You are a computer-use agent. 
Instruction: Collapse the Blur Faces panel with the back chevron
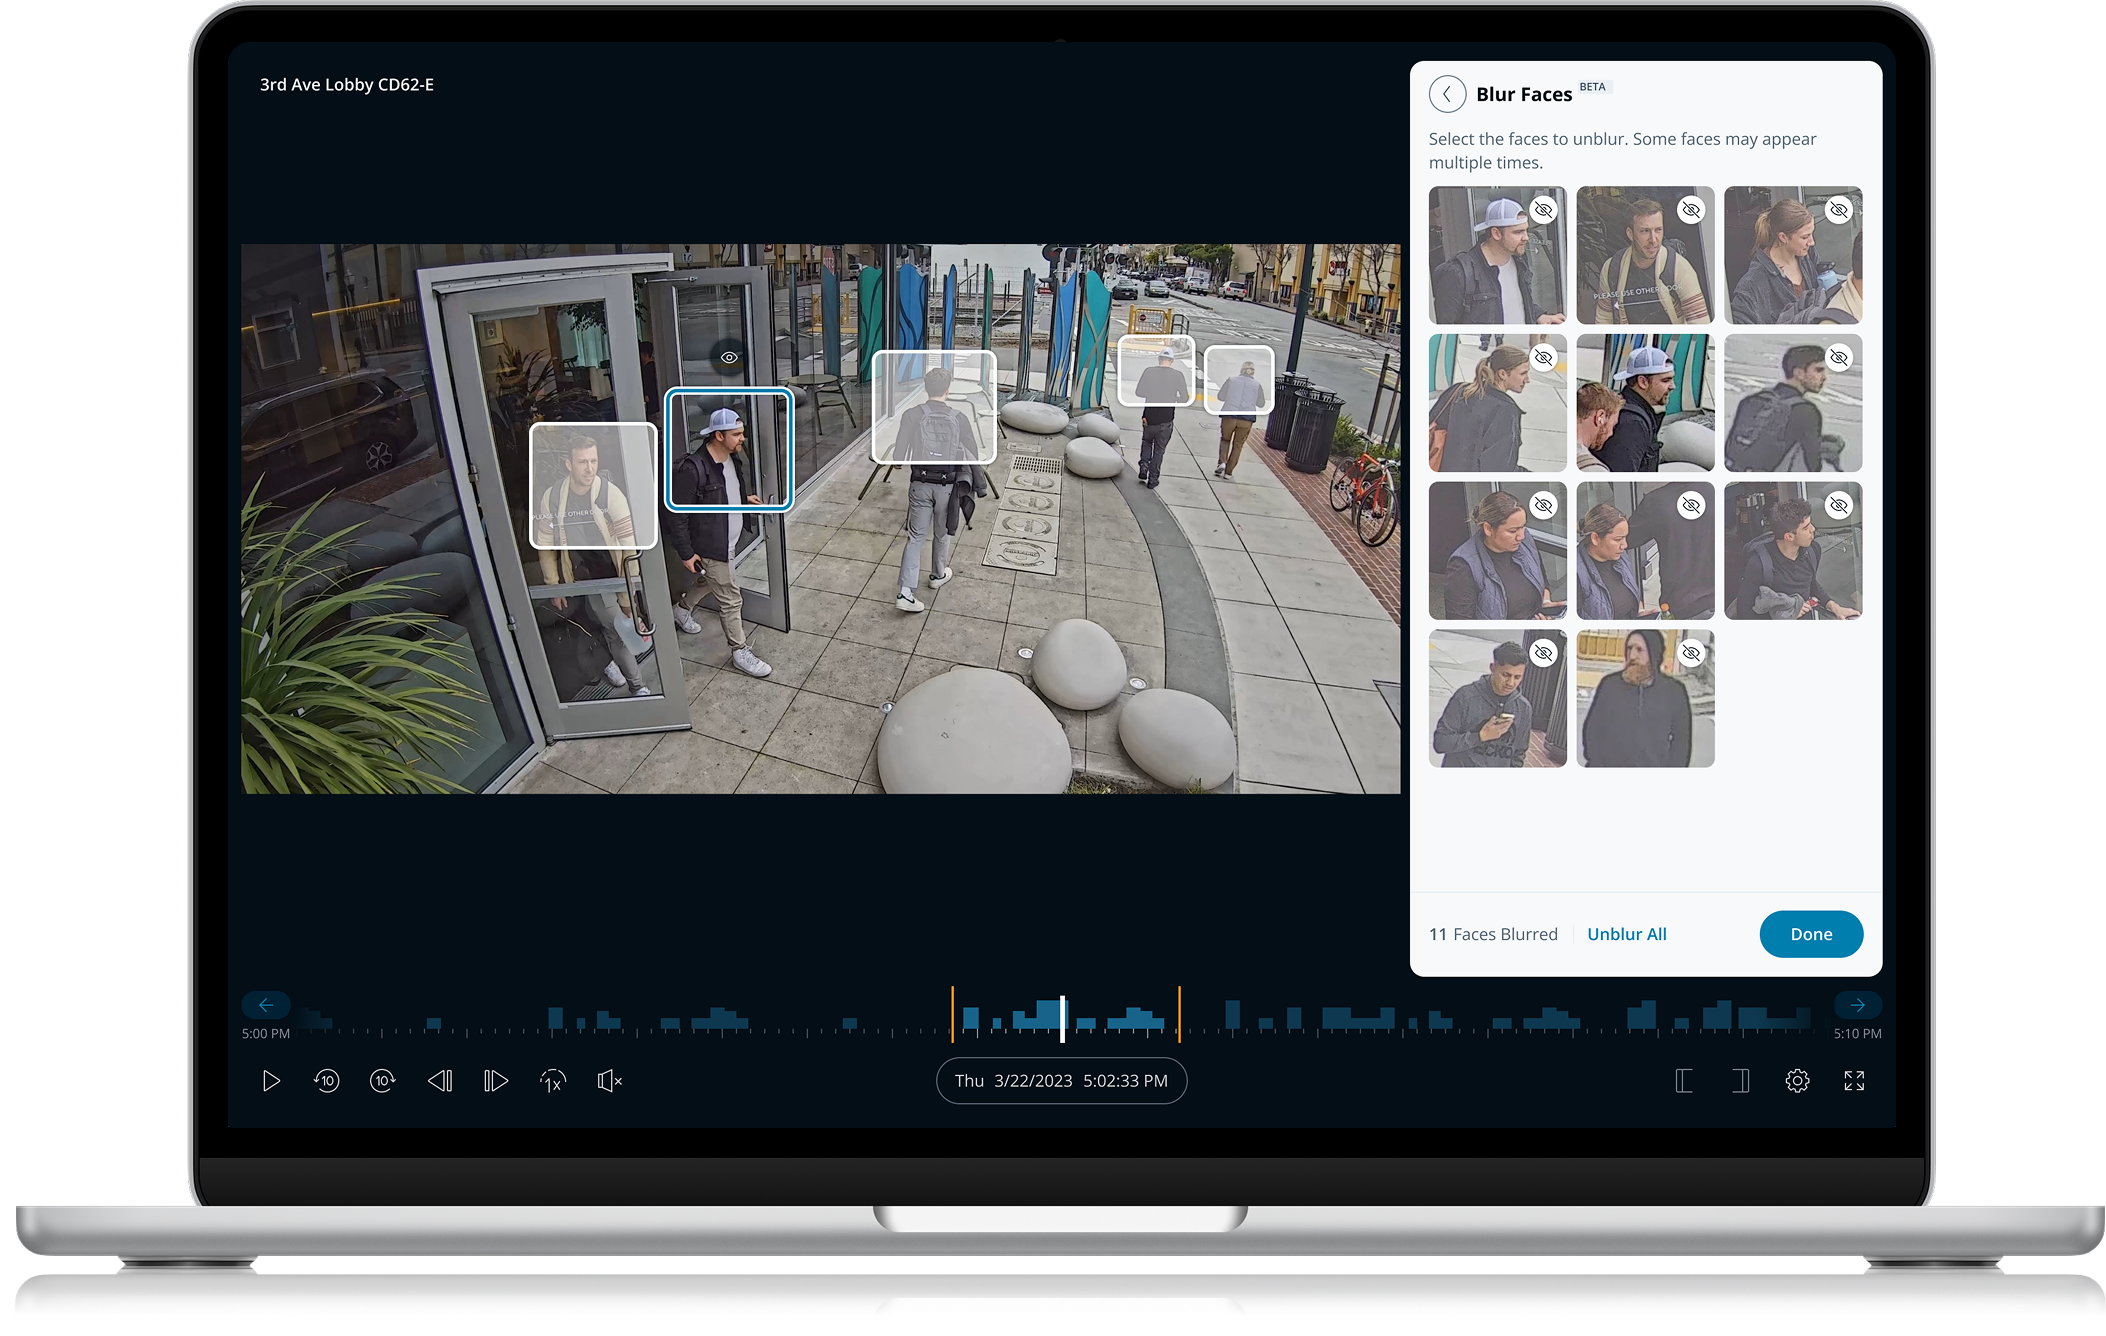pos(1447,93)
